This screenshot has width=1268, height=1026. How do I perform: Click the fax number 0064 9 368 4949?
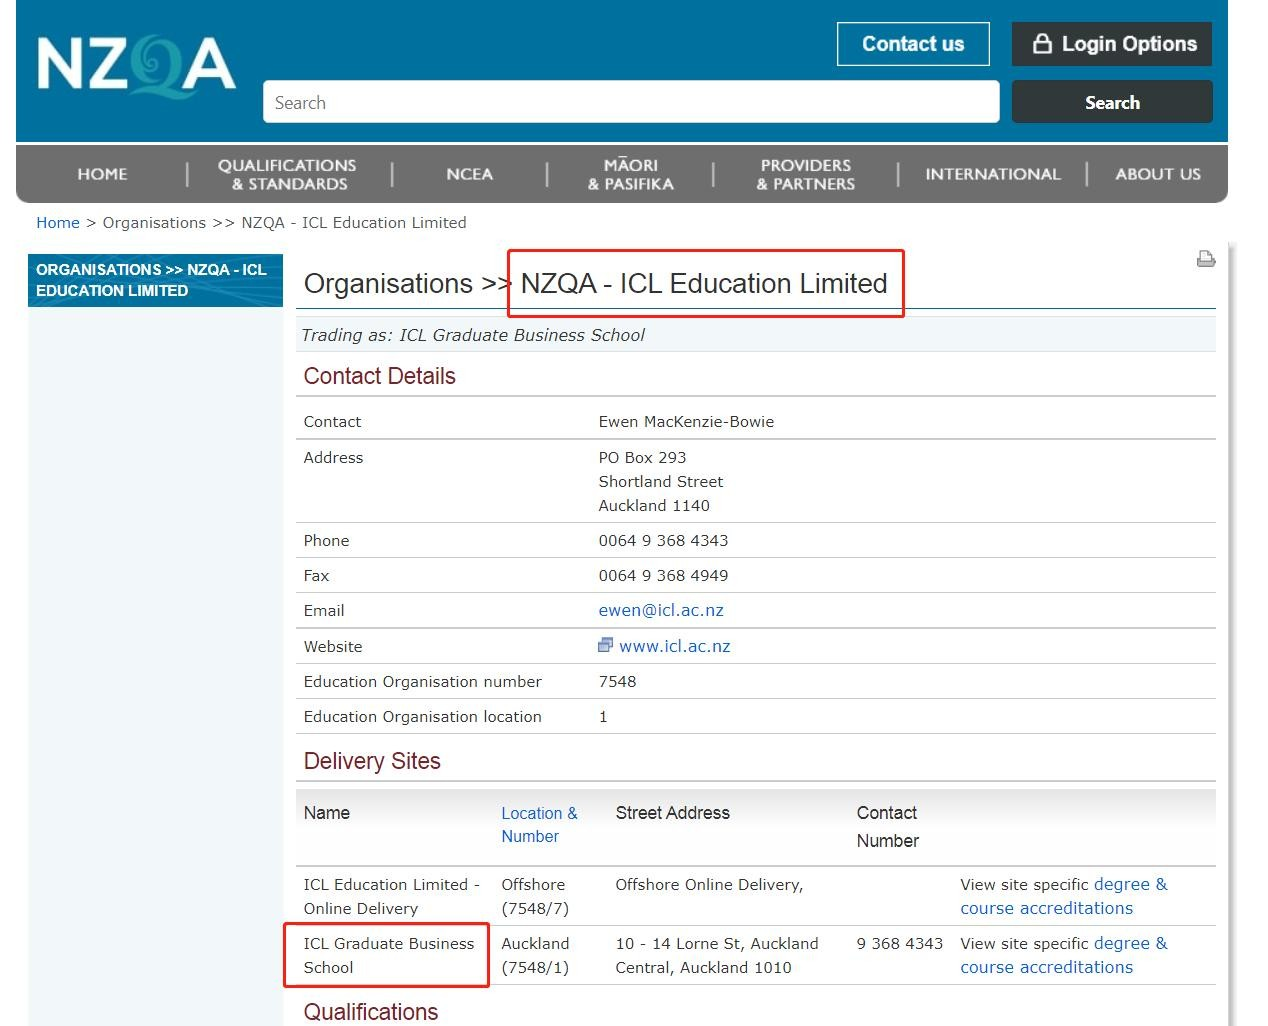click(x=663, y=576)
